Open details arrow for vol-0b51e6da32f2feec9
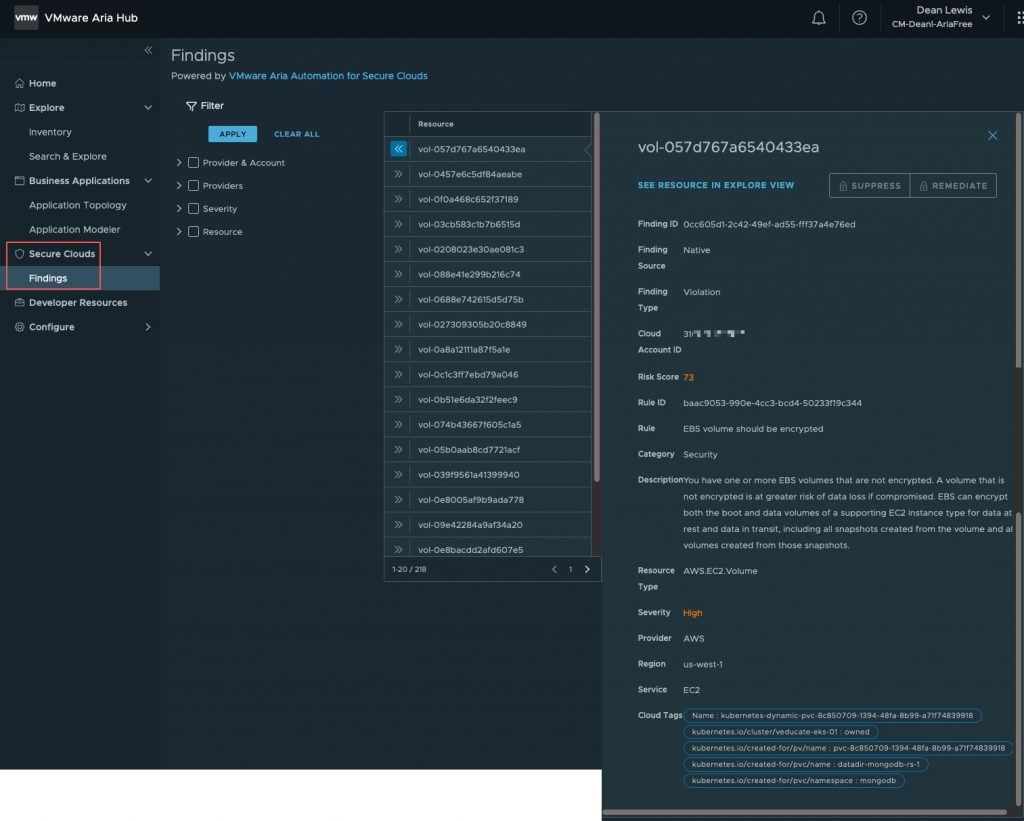The width and height of the screenshot is (1024, 821). point(398,399)
